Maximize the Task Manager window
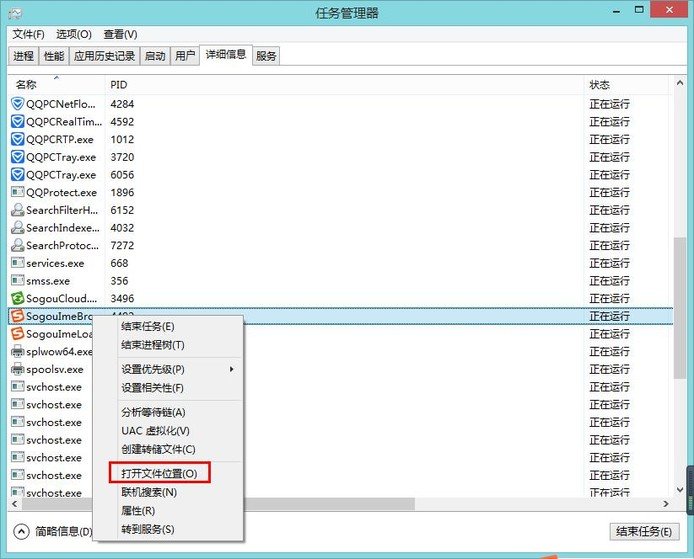This screenshot has width=694, height=559. tap(639, 10)
